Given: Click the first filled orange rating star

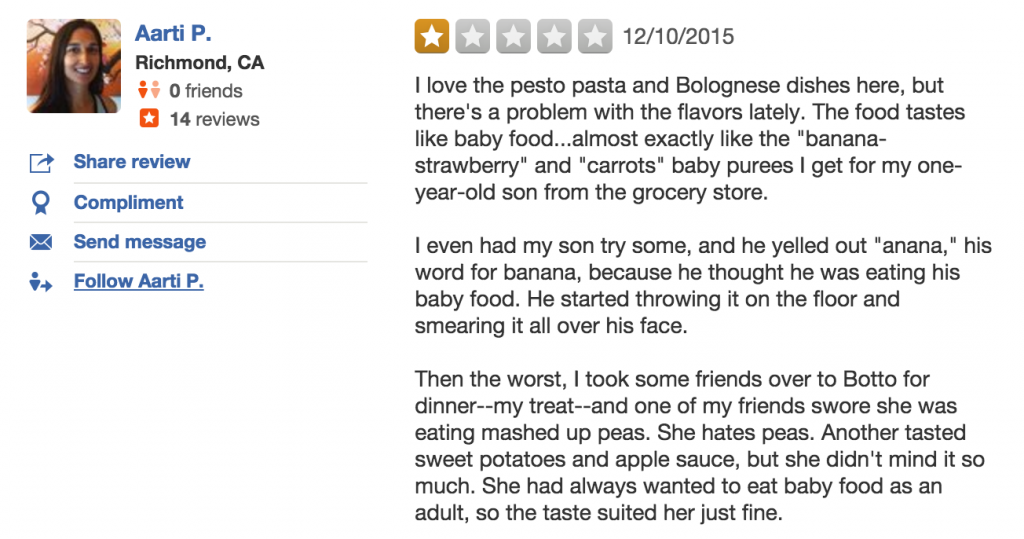Looking at the screenshot, I should 432,37.
